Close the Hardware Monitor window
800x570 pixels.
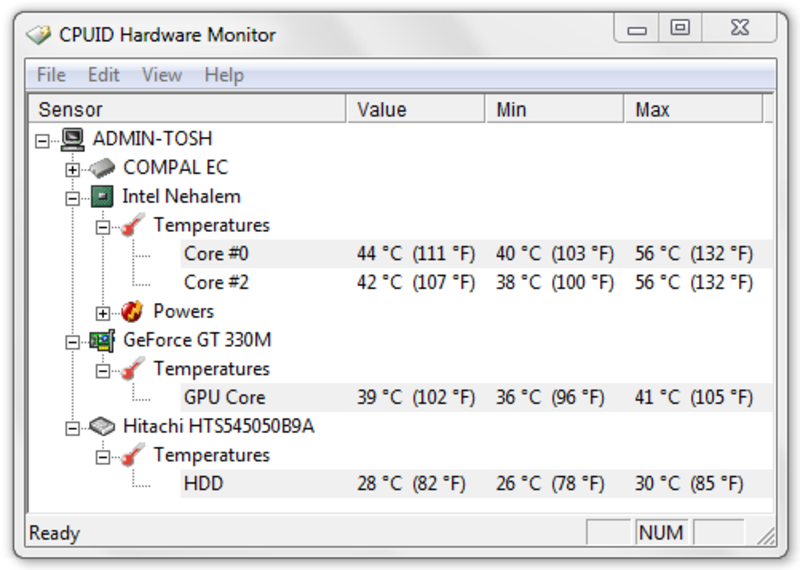tap(739, 28)
